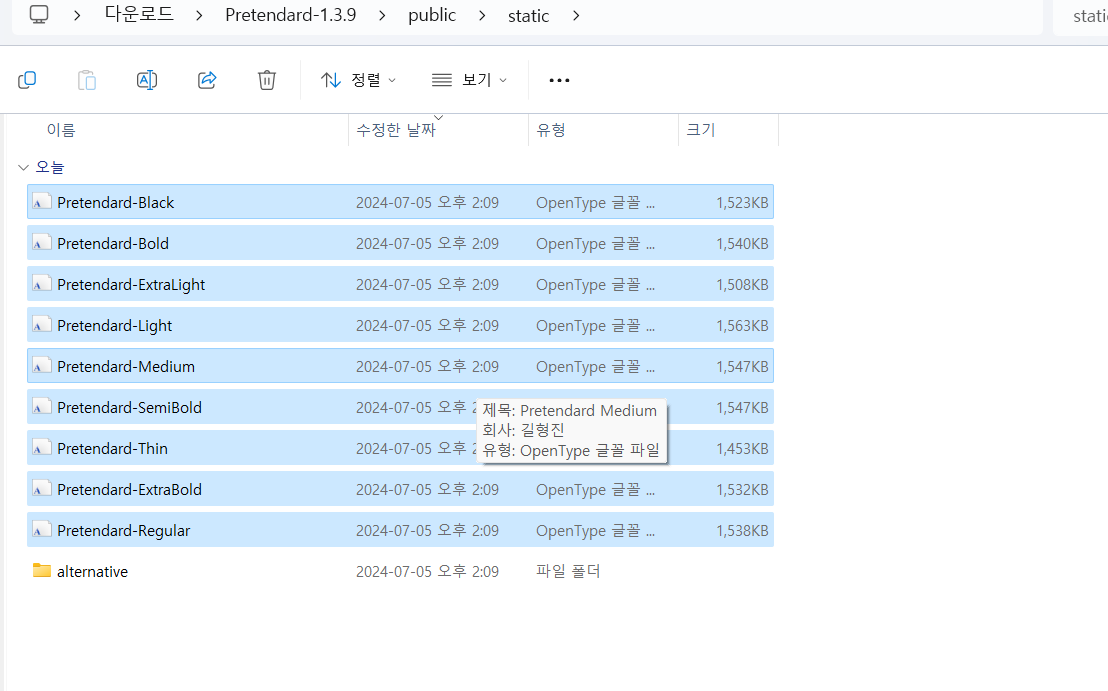Image resolution: width=1108 pixels, height=691 pixels.
Task: Expand chevron after public in breadcrumb
Action: click(x=482, y=15)
